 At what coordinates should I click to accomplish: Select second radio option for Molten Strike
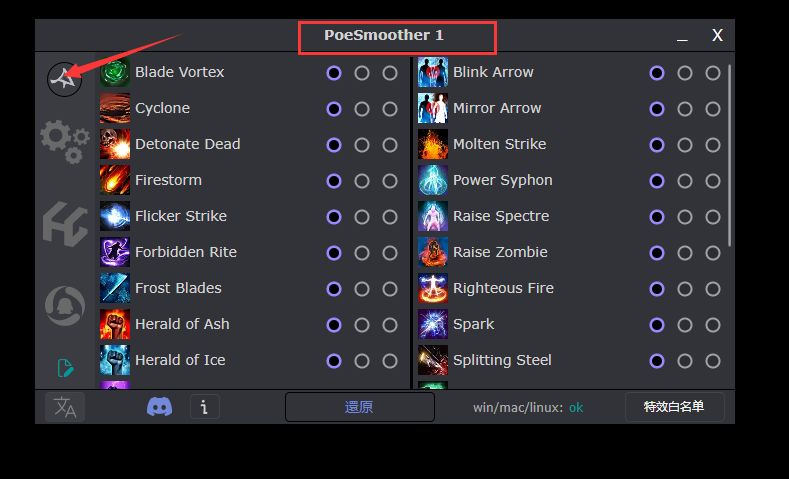(685, 145)
